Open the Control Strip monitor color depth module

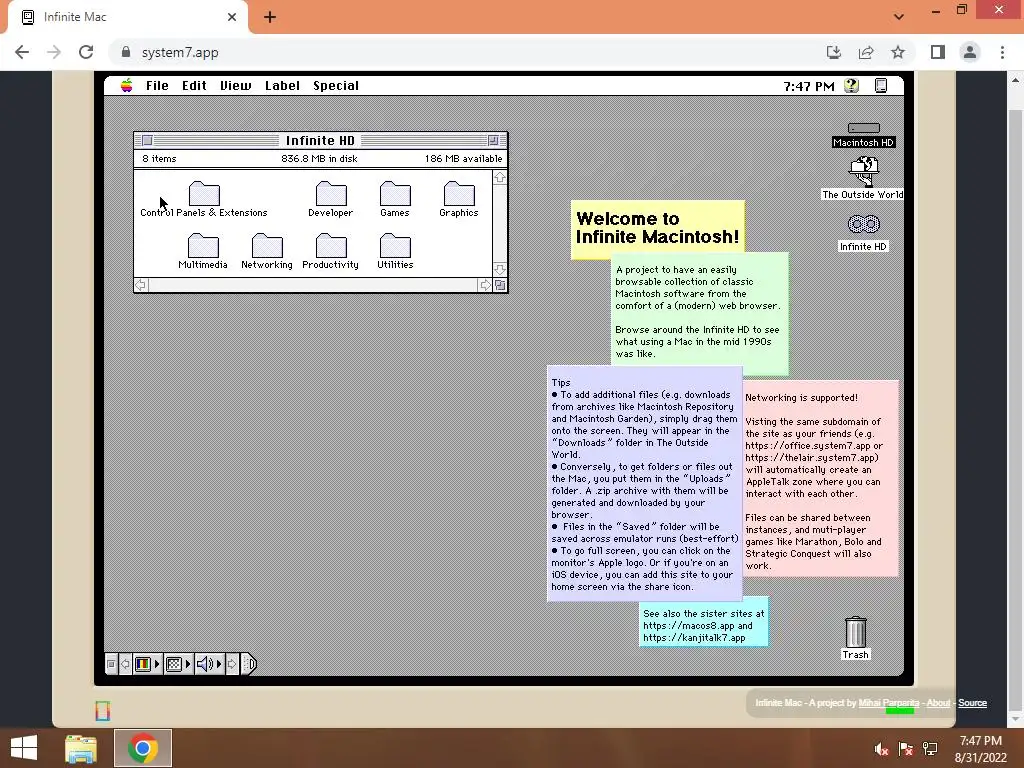coord(147,664)
